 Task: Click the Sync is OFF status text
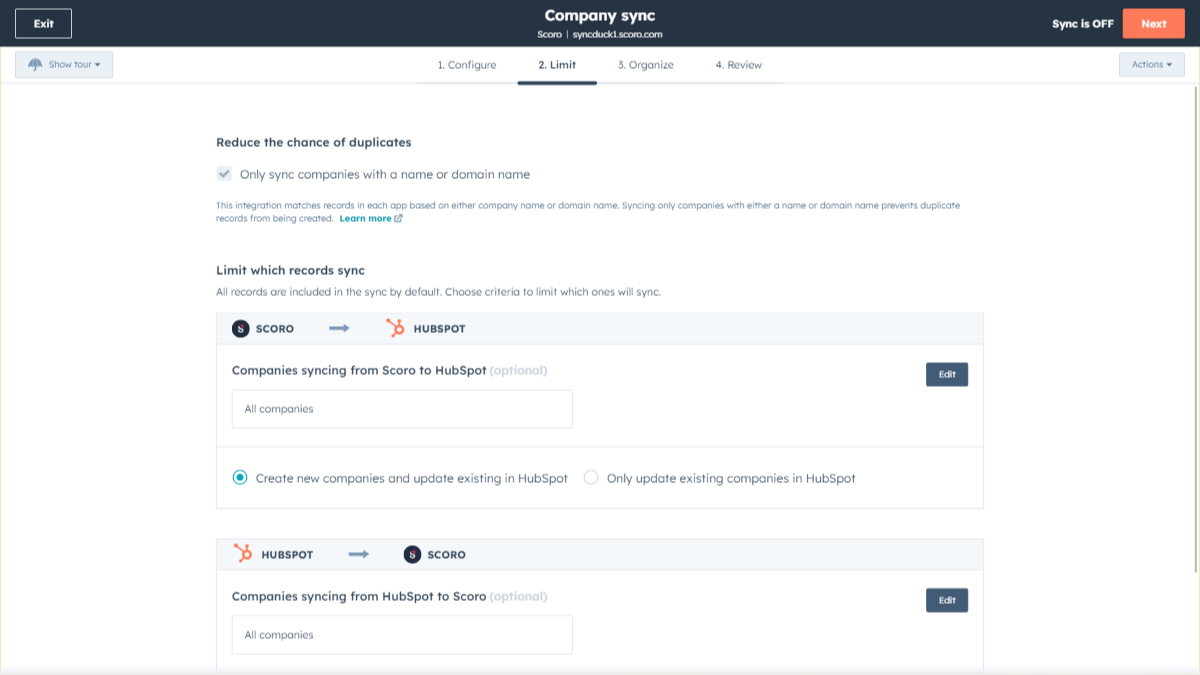click(x=1082, y=24)
